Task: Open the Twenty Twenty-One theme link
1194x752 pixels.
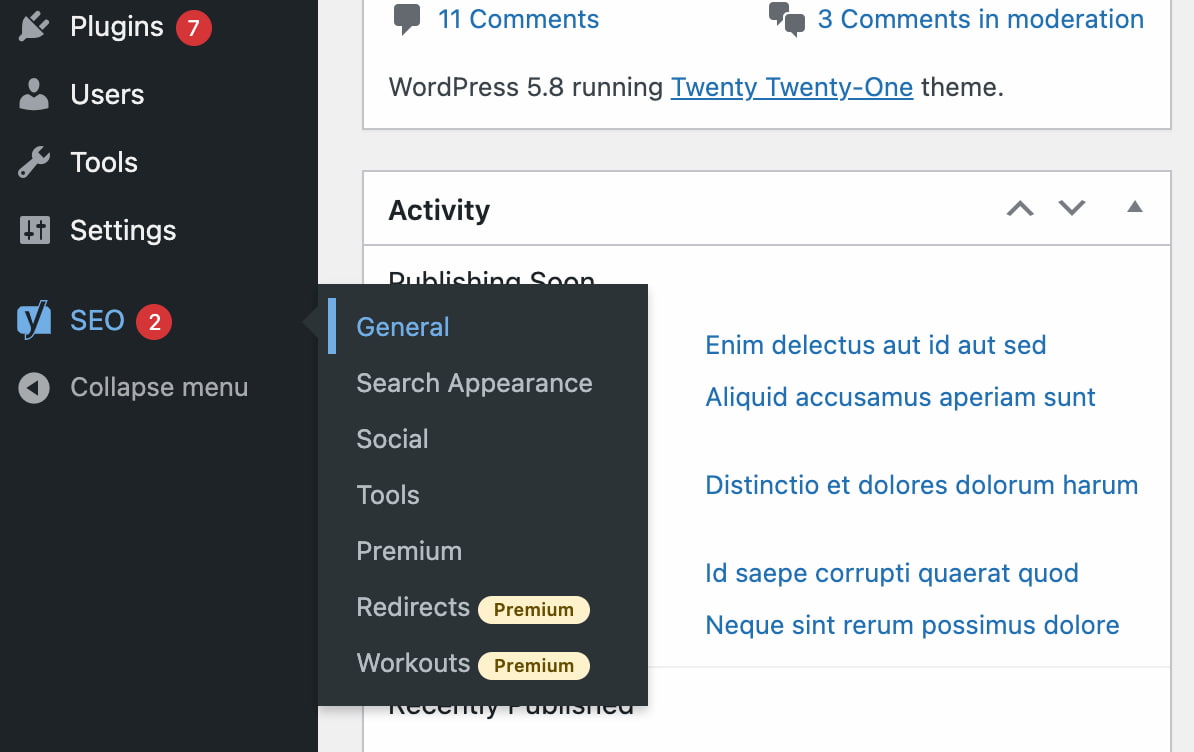Action: tap(791, 88)
